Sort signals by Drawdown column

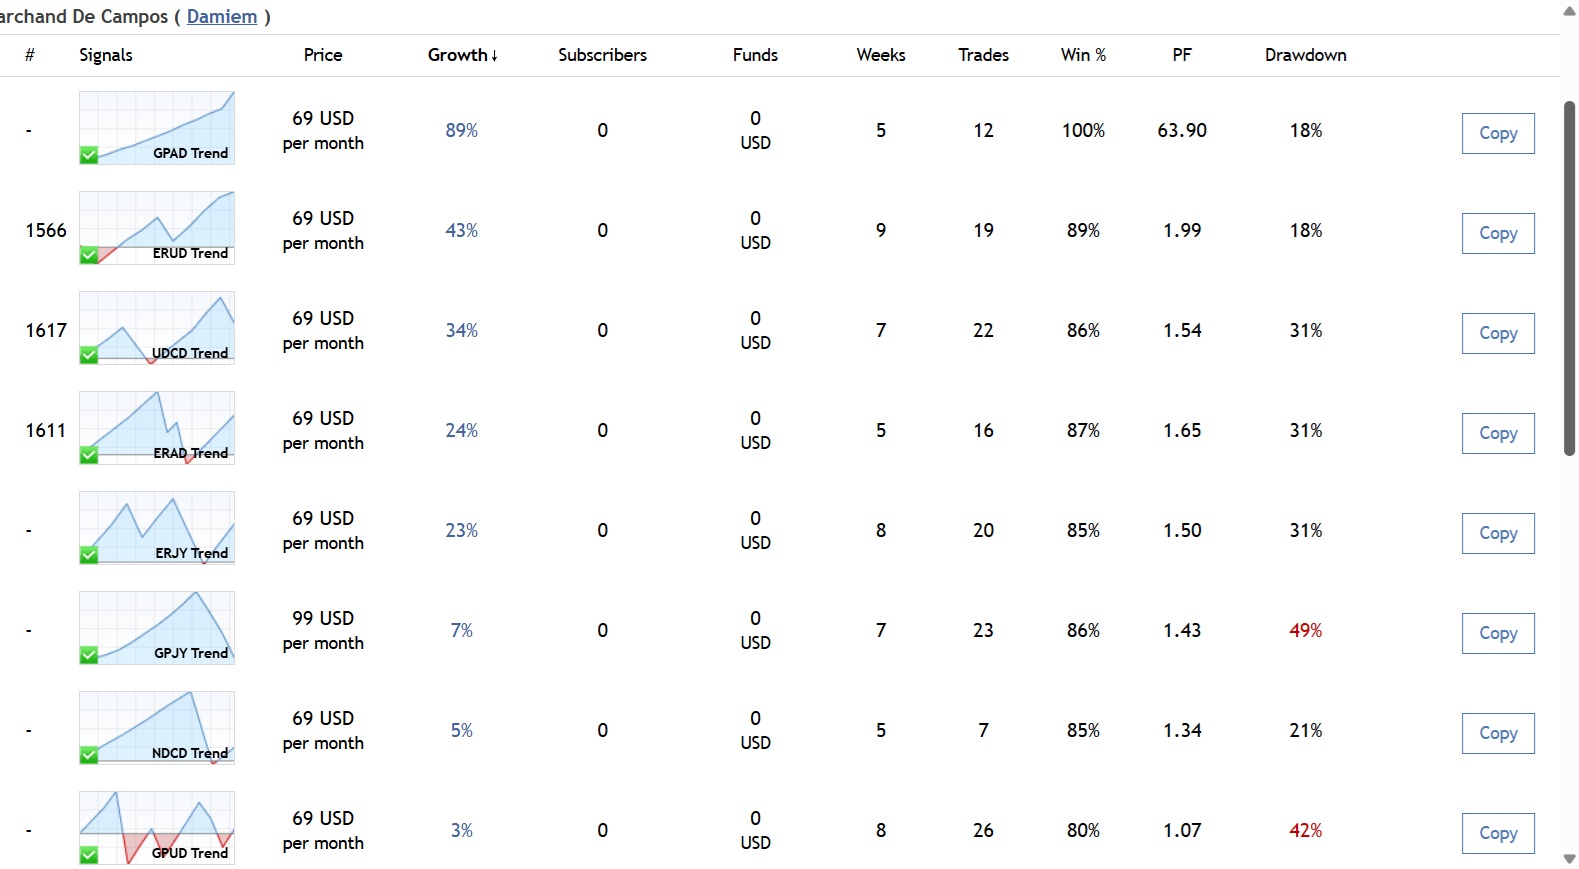(1304, 55)
